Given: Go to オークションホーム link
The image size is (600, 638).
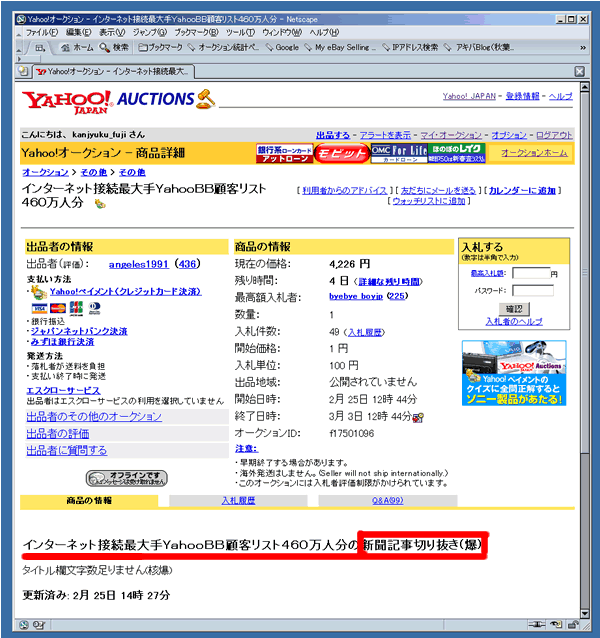Looking at the screenshot, I should [534, 153].
